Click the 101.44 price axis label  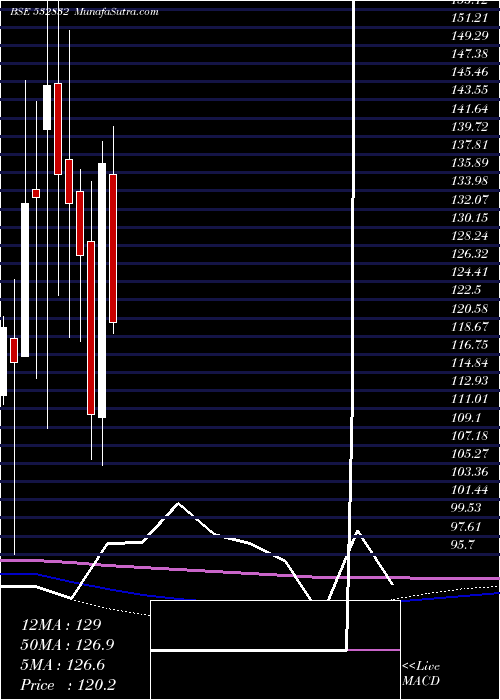click(x=469, y=491)
